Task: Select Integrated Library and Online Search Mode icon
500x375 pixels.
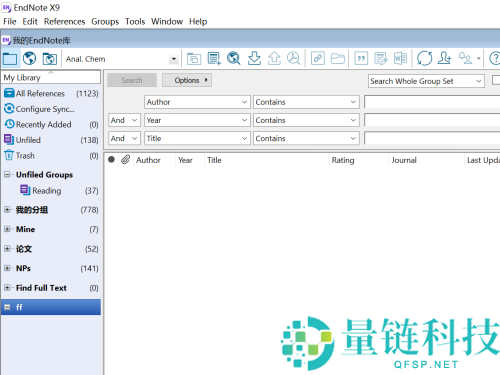Action: (x=50, y=59)
